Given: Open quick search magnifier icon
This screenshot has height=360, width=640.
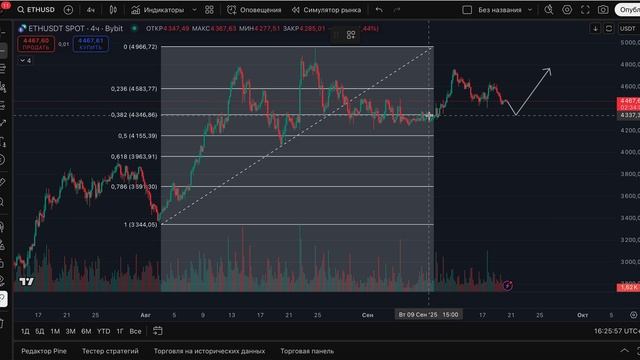Looking at the screenshot, I should [549, 10].
